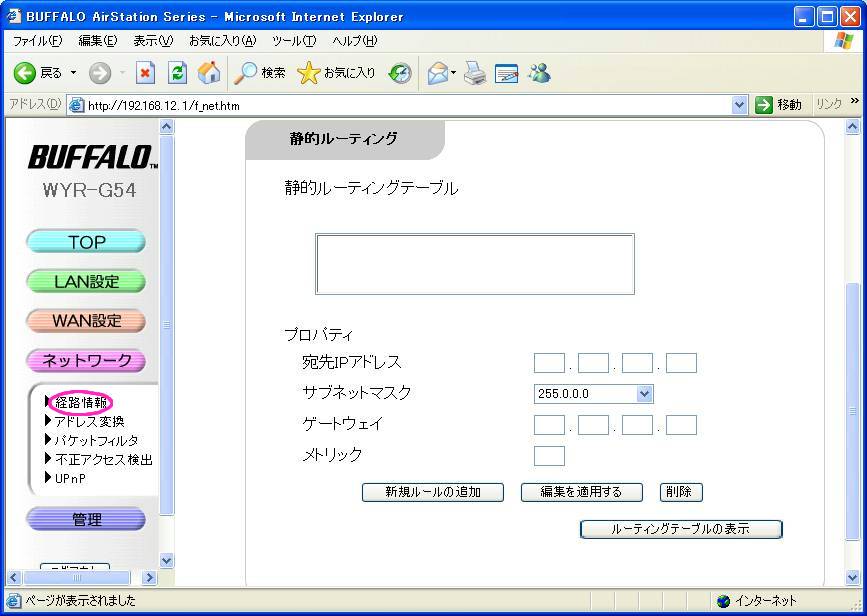This screenshot has width=867, height=616.
Task: Click the IE Back arrow button
Action: 25,73
